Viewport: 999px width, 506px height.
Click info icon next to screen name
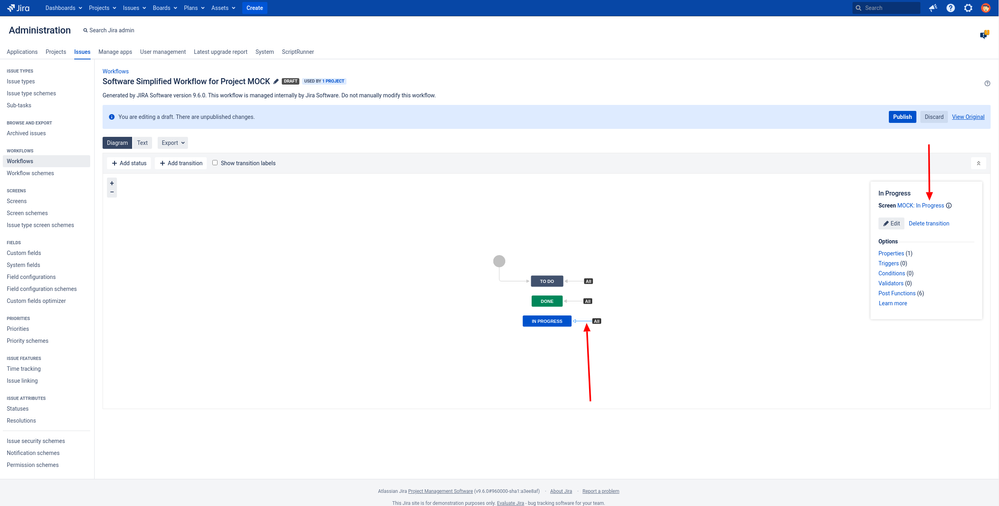click(x=949, y=206)
